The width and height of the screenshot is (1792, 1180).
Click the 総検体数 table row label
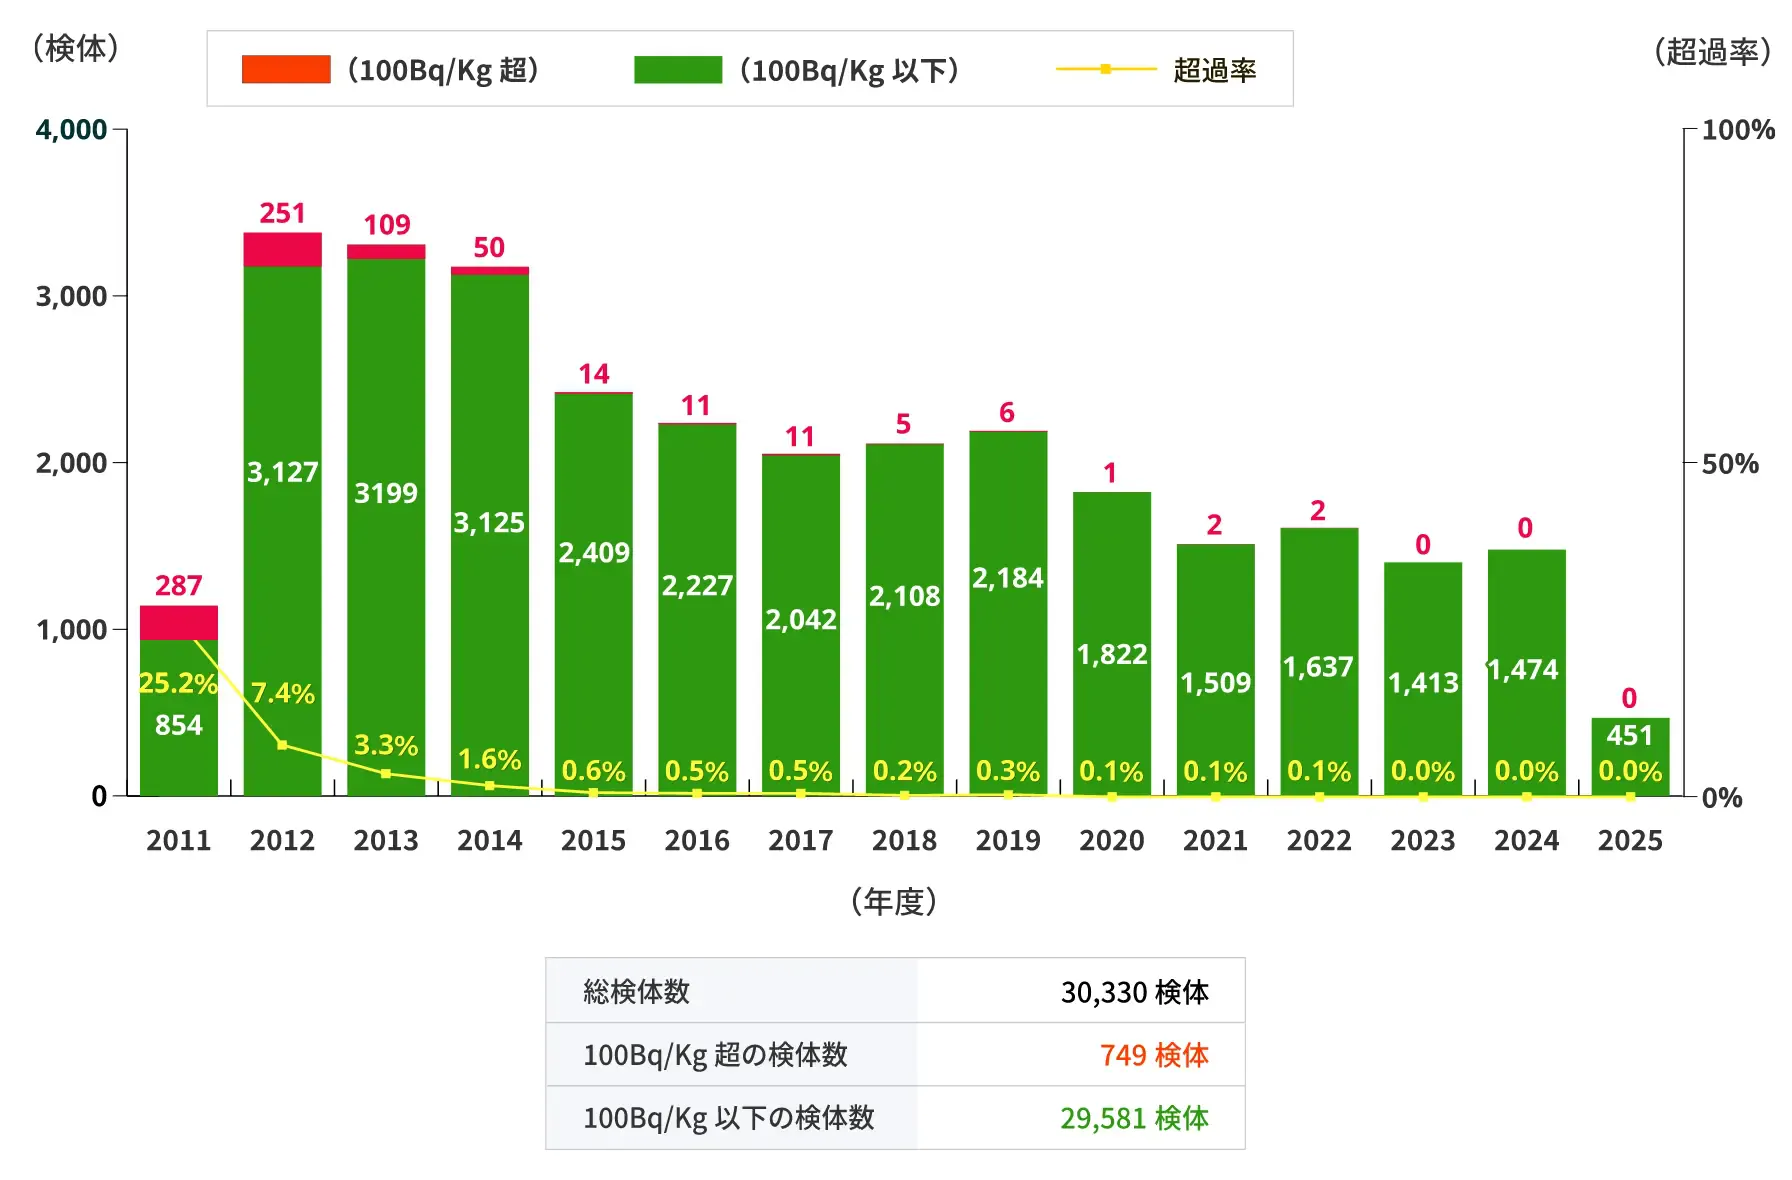coord(637,991)
